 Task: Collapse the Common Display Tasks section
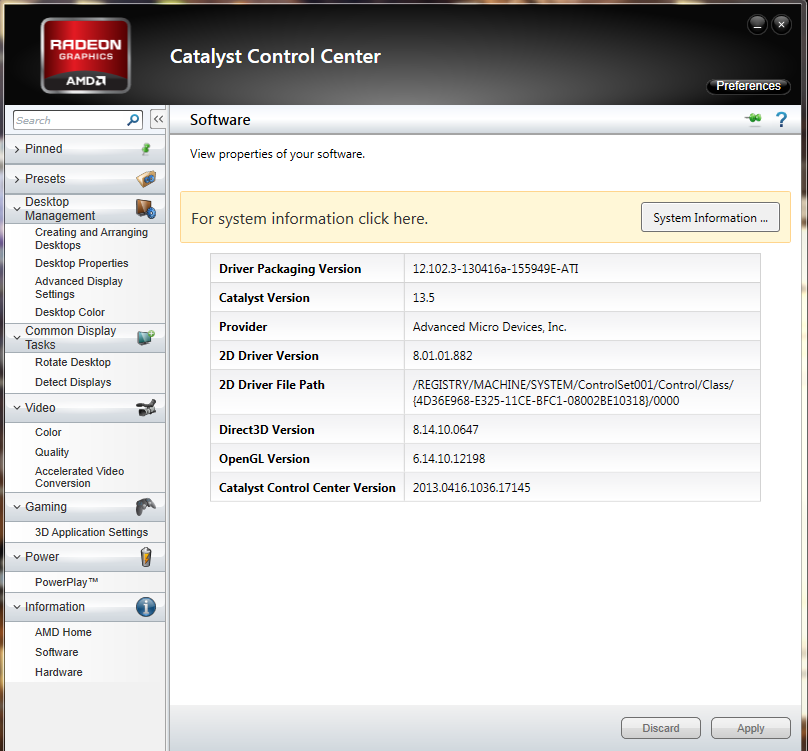point(17,338)
